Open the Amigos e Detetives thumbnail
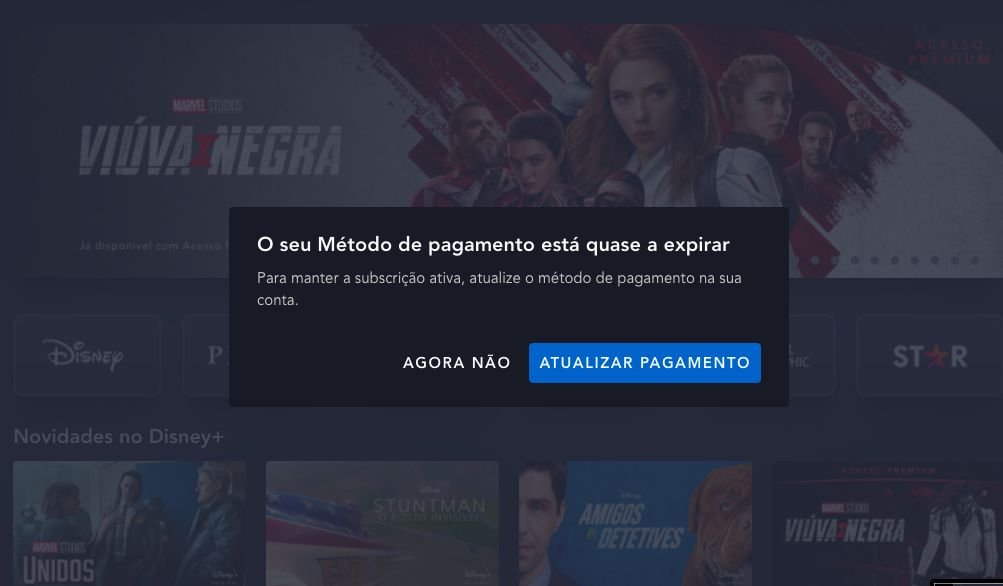This screenshot has height=586, width=1003. click(x=635, y=523)
